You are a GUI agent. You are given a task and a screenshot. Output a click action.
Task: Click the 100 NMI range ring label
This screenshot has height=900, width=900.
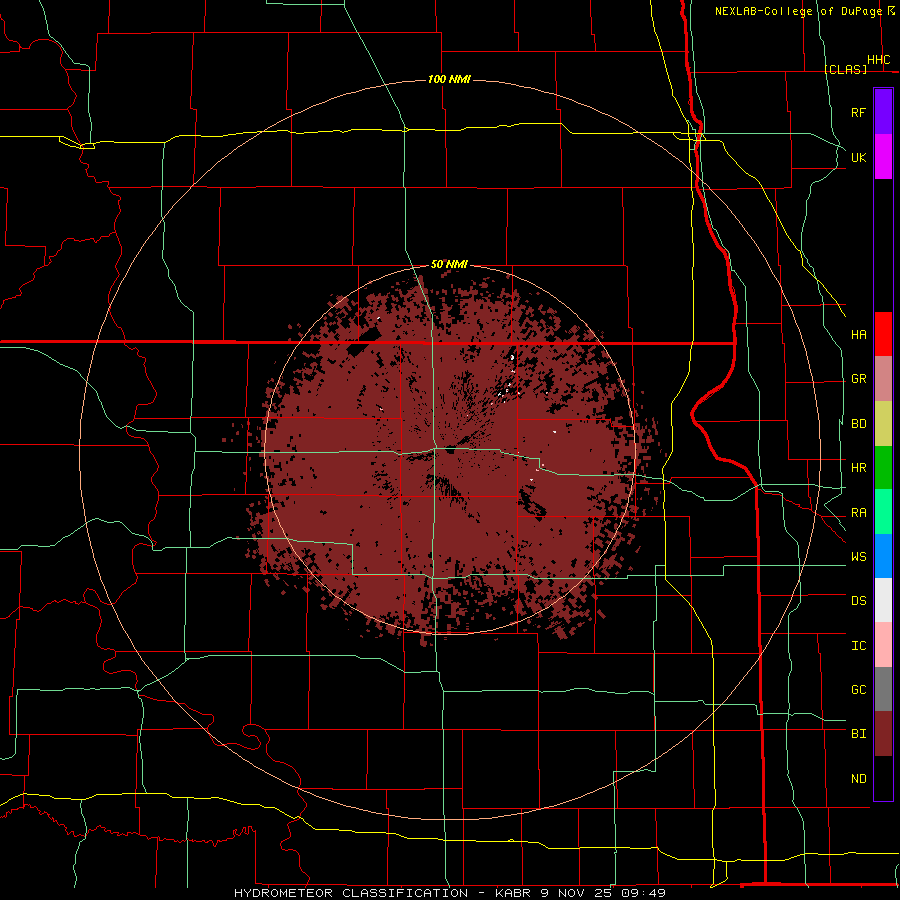449,79
